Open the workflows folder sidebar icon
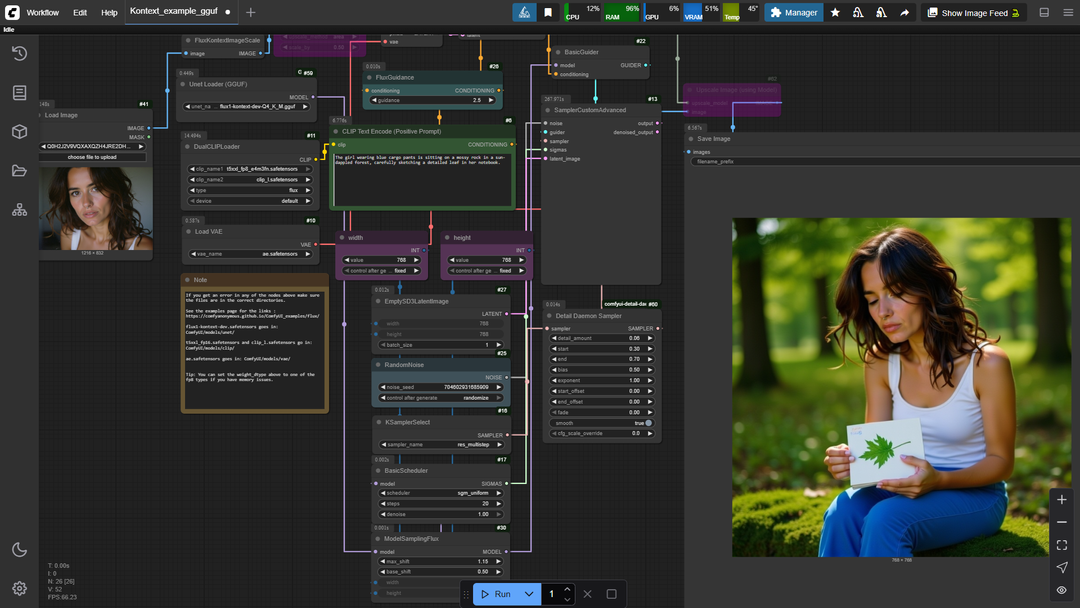The image size is (1080, 608). coord(19,171)
